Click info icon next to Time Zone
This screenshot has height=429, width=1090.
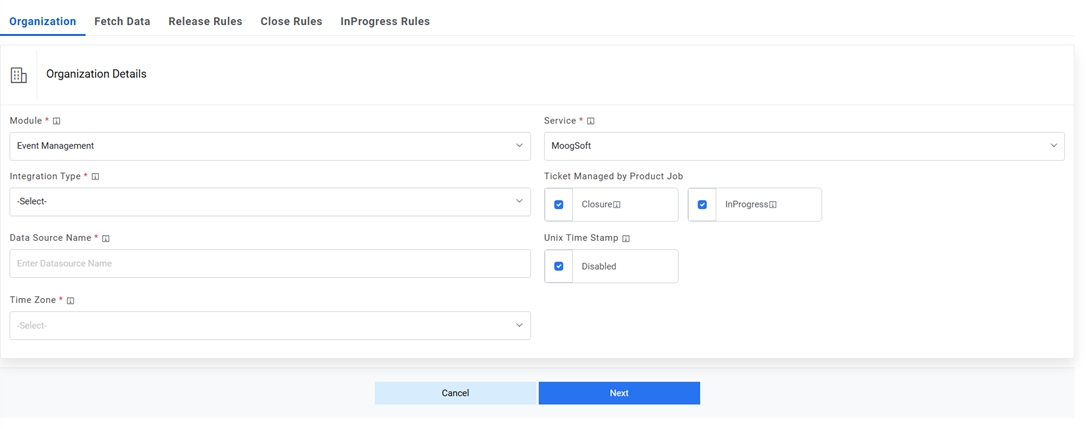pos(71,300)
